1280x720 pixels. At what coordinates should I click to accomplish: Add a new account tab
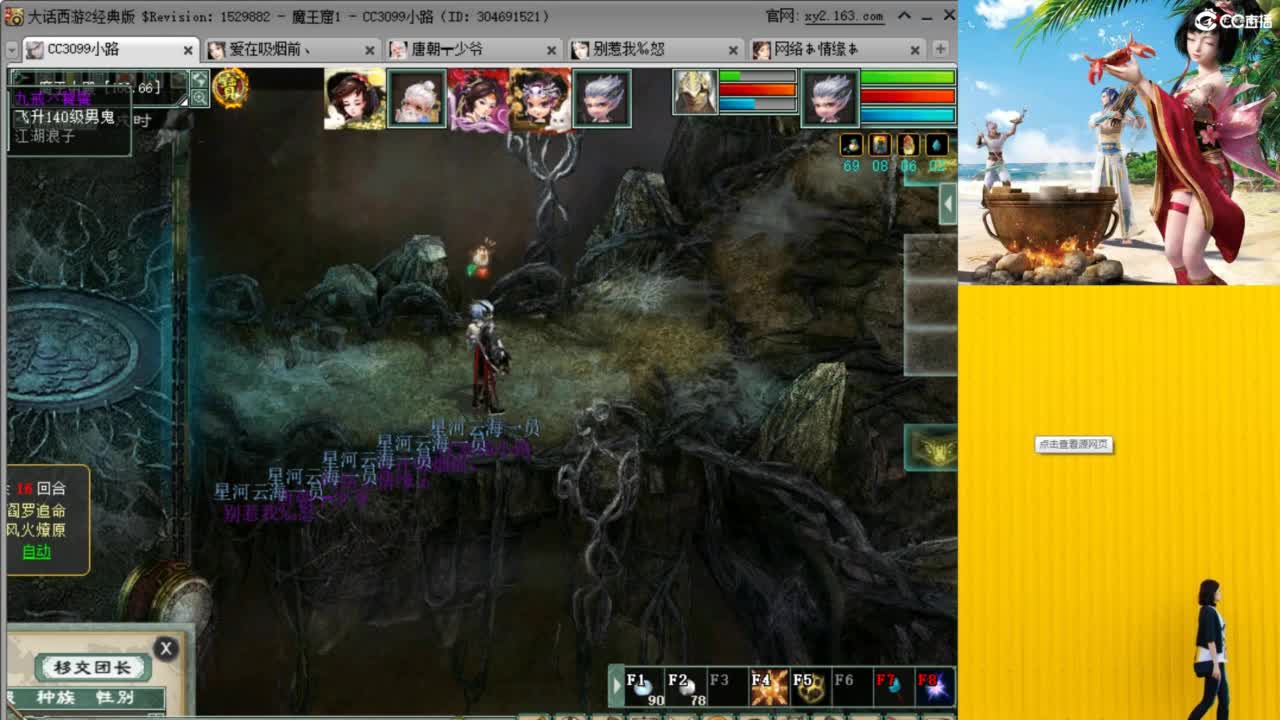tap(941, 49)
